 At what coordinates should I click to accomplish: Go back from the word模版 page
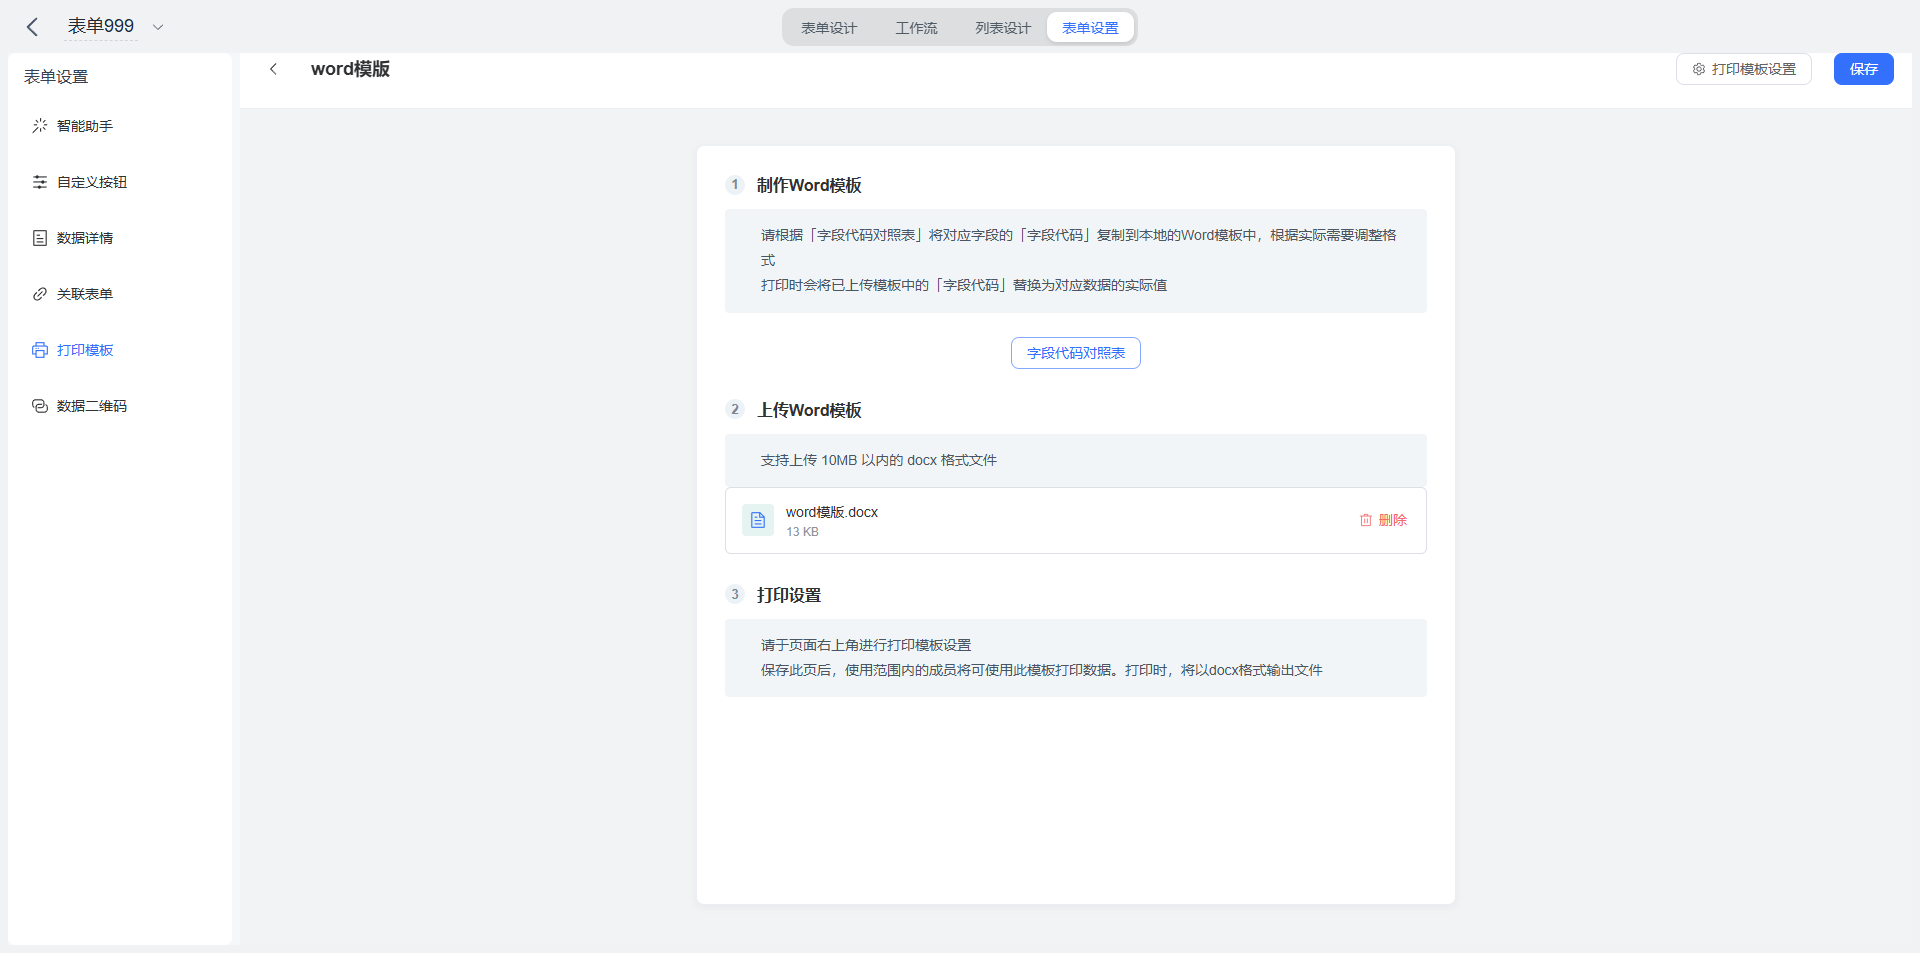pyautogui.click(x=273, y=69)
